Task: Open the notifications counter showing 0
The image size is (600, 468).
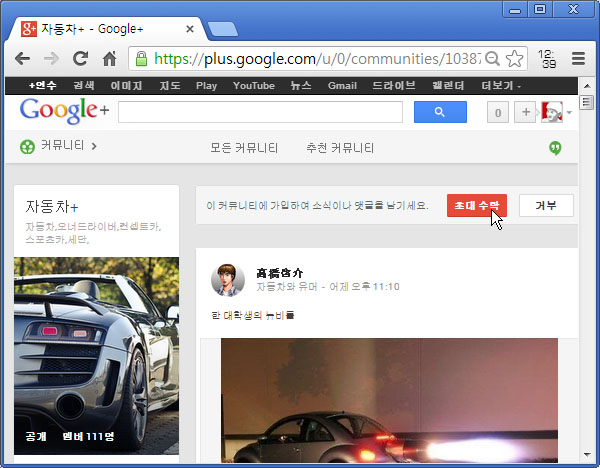Action: 497,112
